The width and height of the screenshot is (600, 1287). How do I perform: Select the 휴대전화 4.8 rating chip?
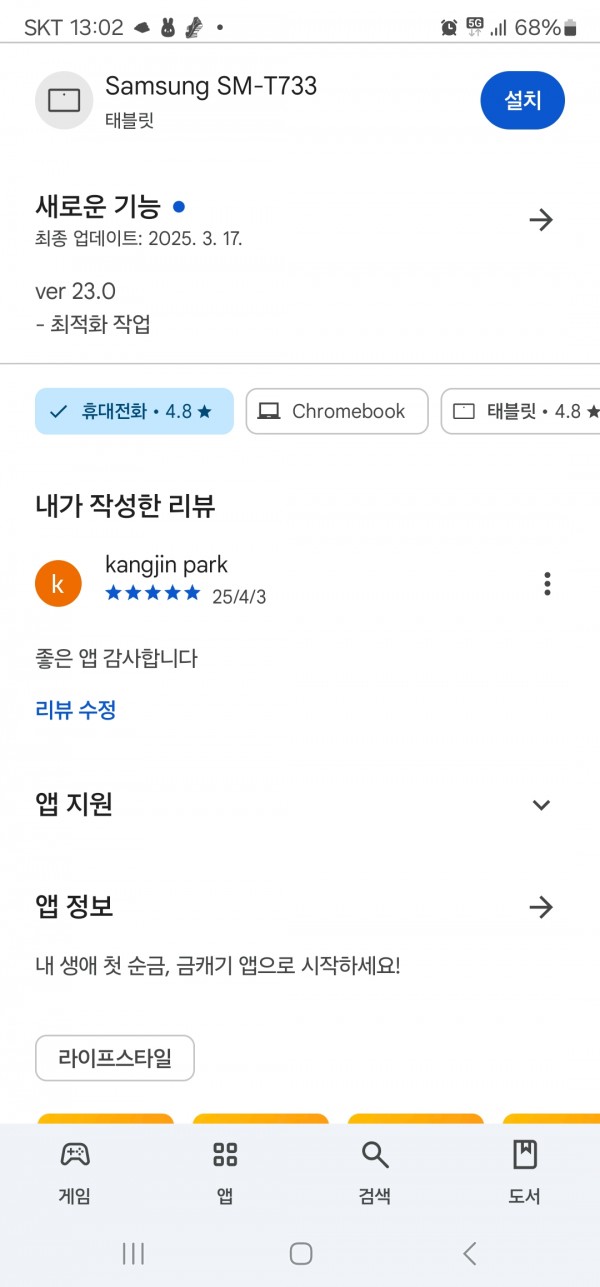(134, 411)
